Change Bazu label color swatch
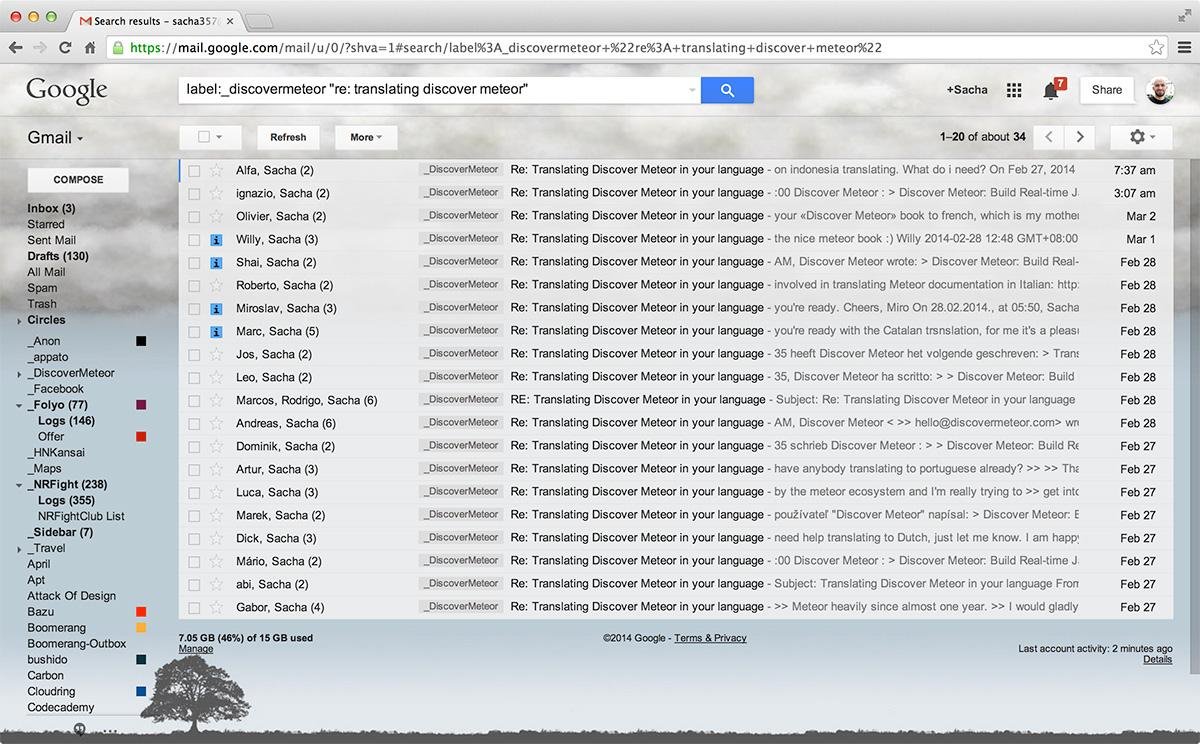Screen dimensions: 1200x744 click(141, 612)
